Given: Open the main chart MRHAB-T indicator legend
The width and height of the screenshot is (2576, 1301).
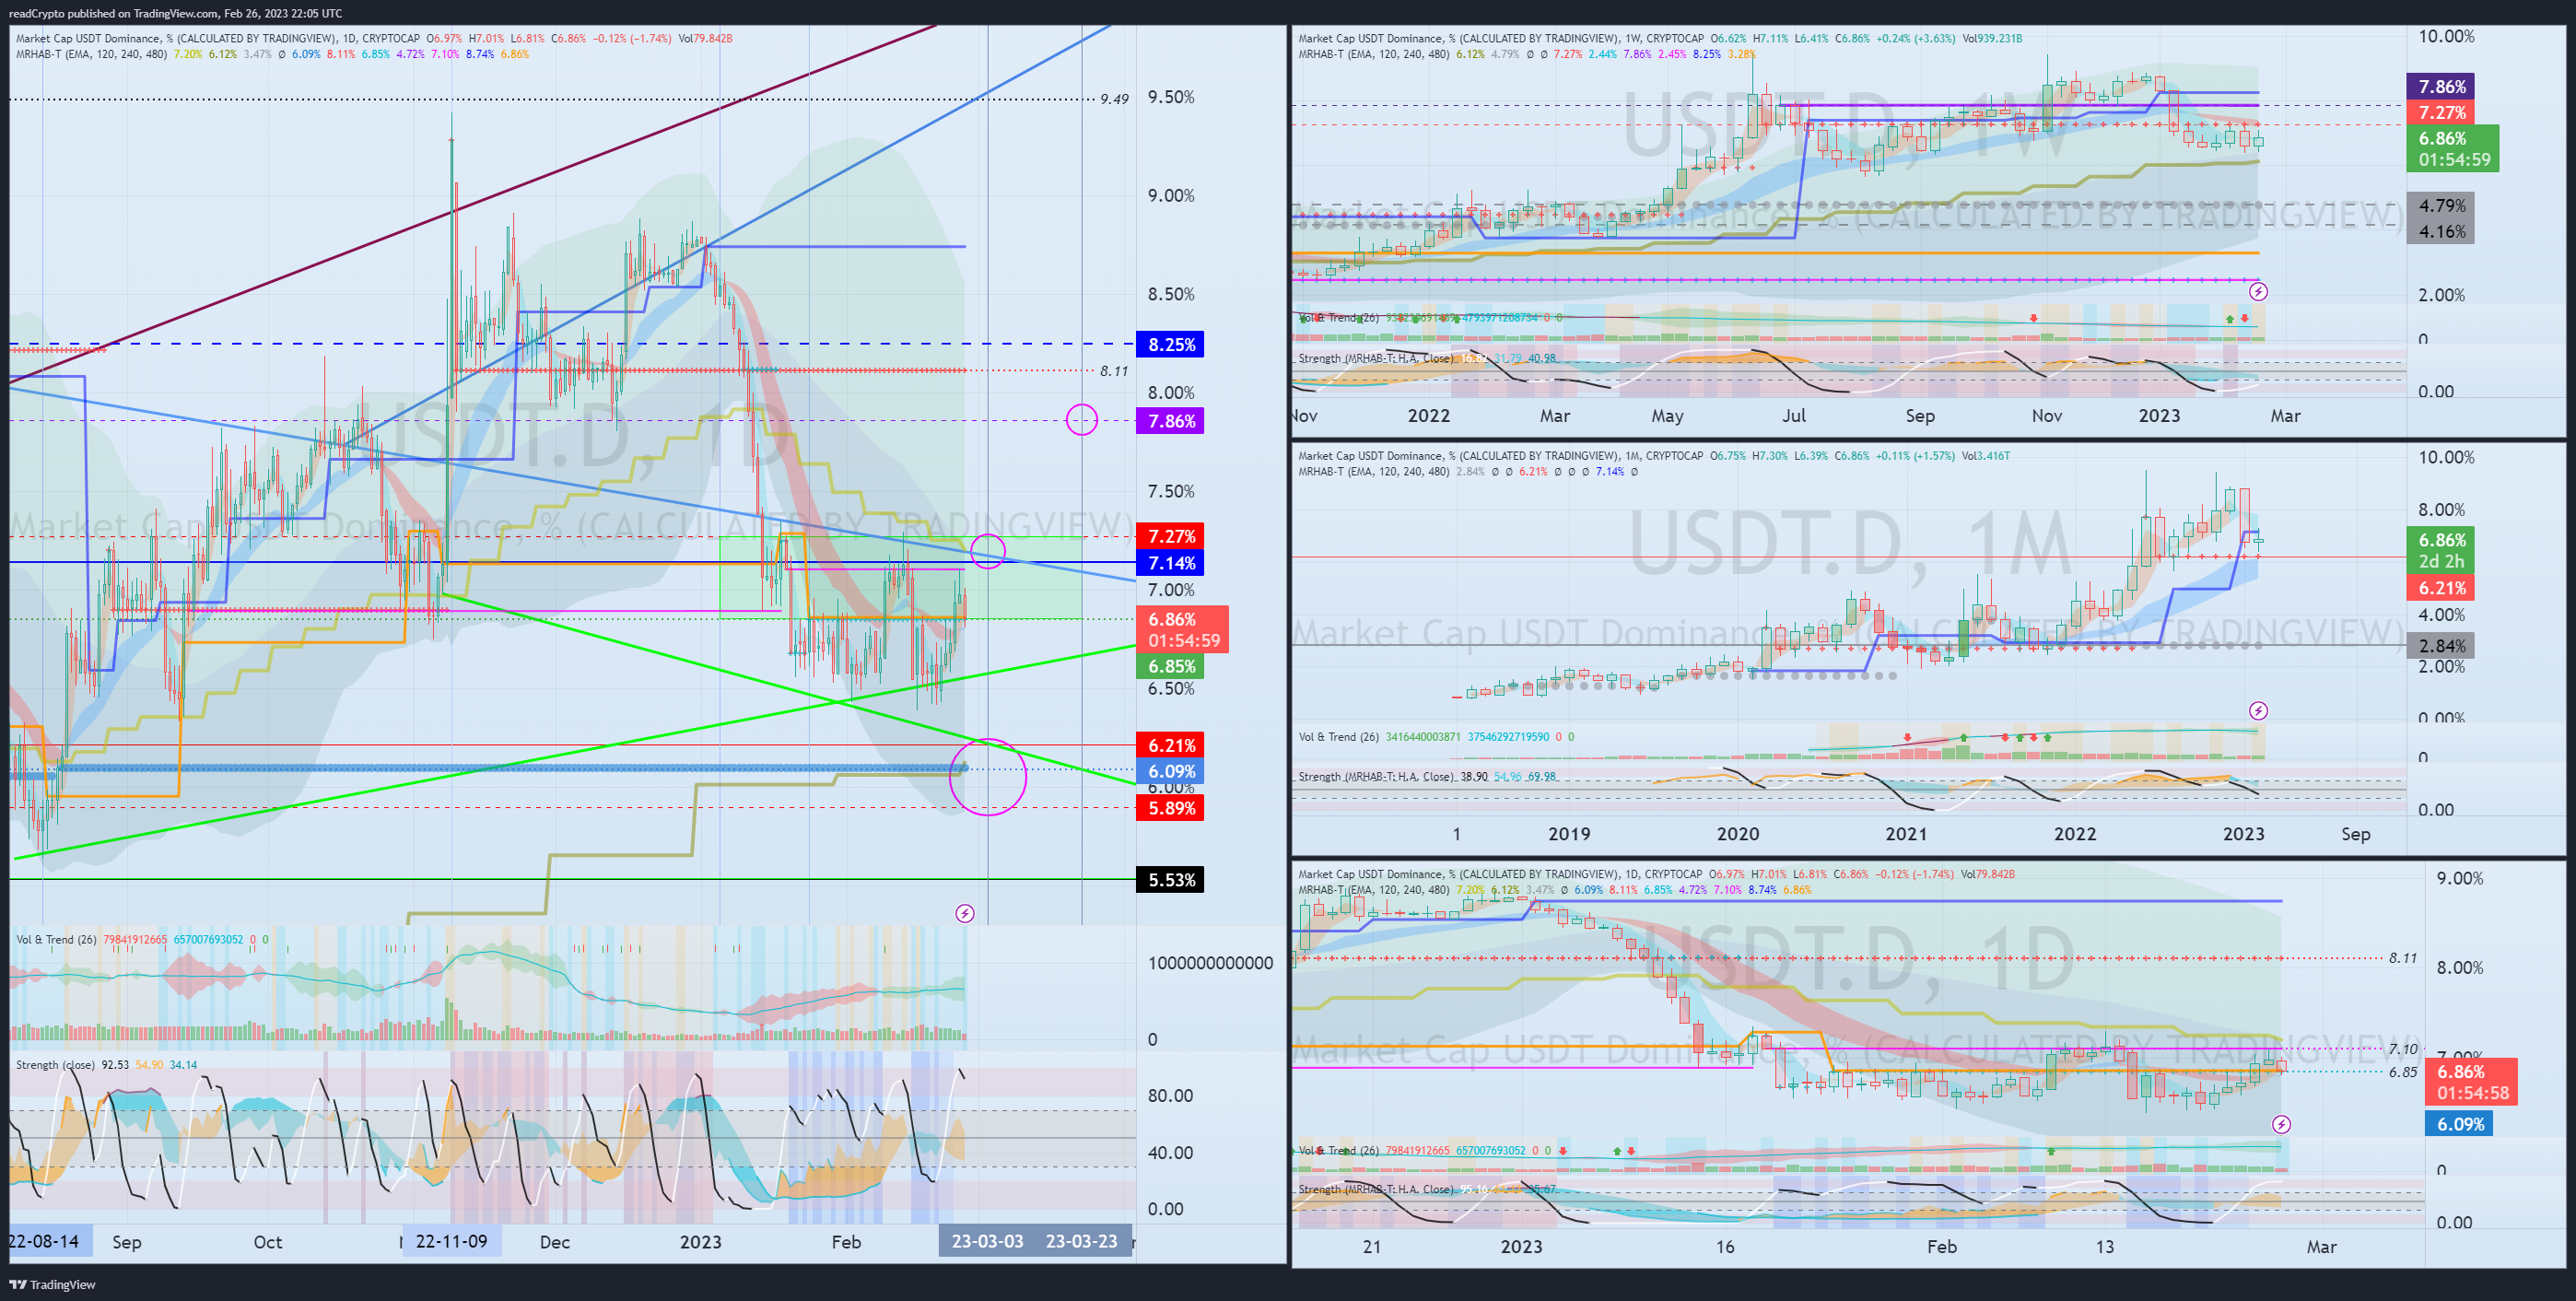Looking at the screenshot, I should [272, 54].
